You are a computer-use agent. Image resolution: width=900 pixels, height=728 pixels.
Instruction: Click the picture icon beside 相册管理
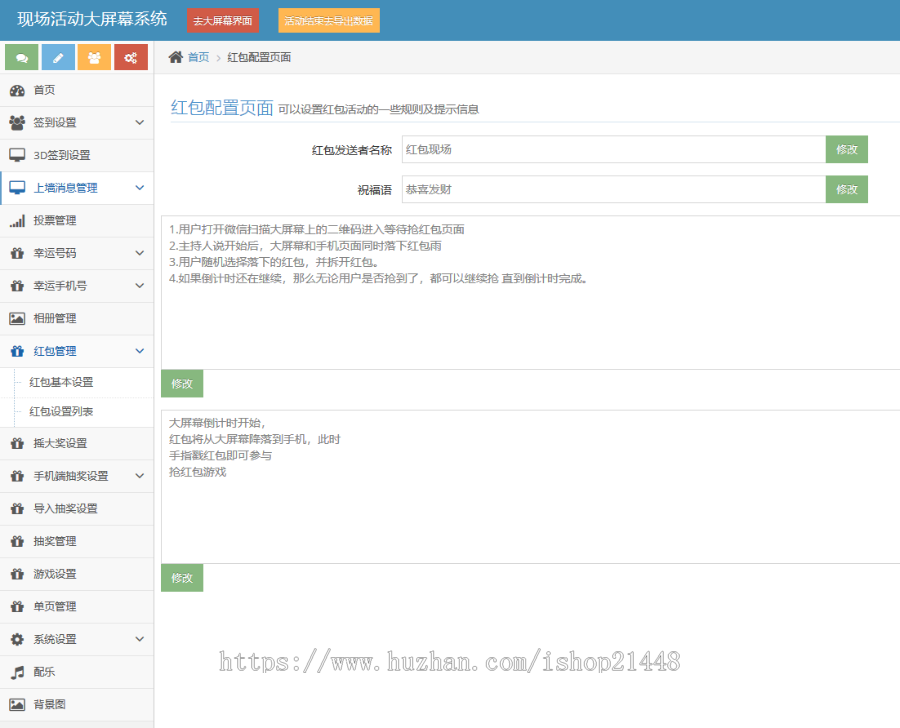[17, 319]
